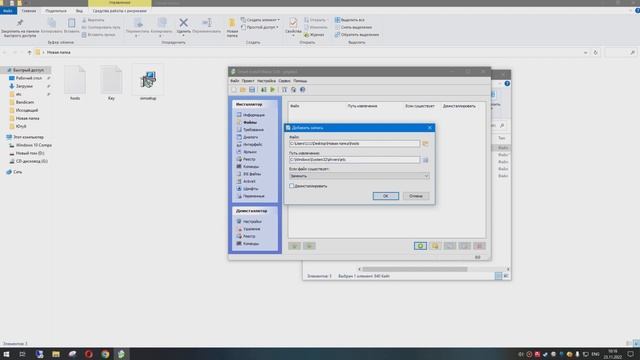The width and height of the screenshot is (640, 360).
Task: Expand the Explorer address bar history dropdown
Action: point(585,53)
